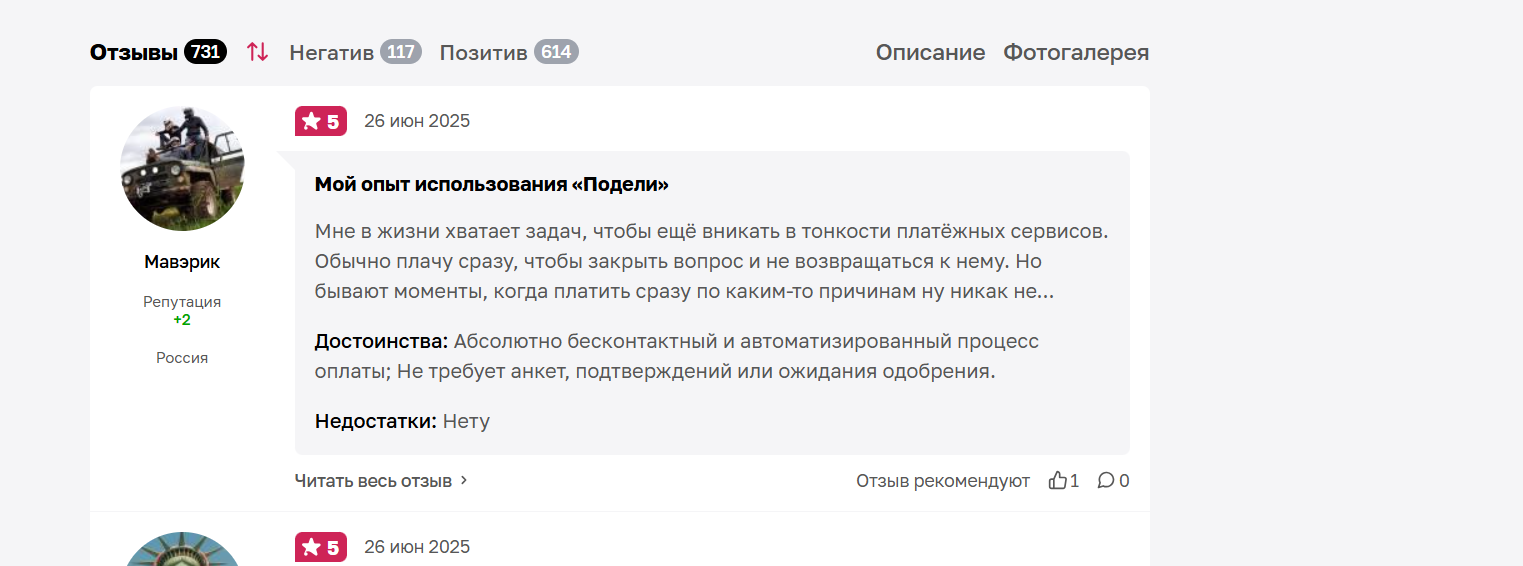
Task: Click the 731 reviews count badge
Action: (205, 52)
